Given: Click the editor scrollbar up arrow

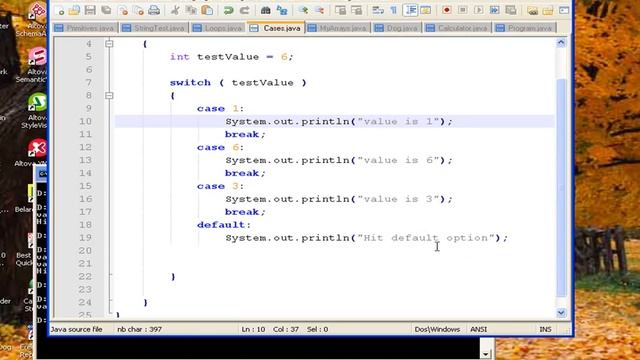Looking at the screenshot, I should [561, 42].
